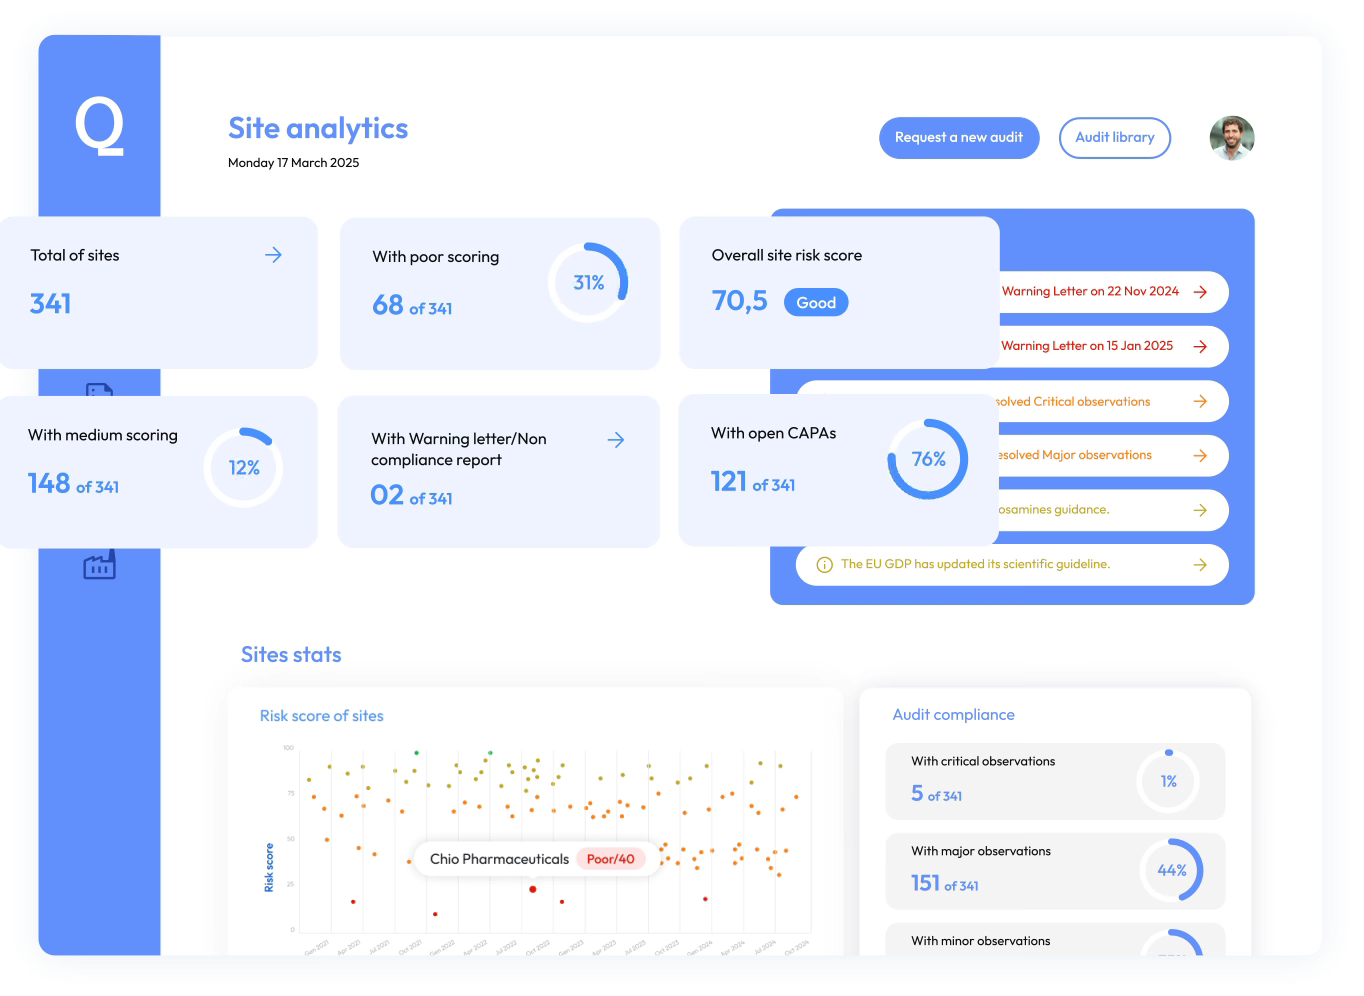Click arrow beside Warning Letter 22 Nov 2024
This screenshot has height=996, width=1364.
tap(1200, 292)
